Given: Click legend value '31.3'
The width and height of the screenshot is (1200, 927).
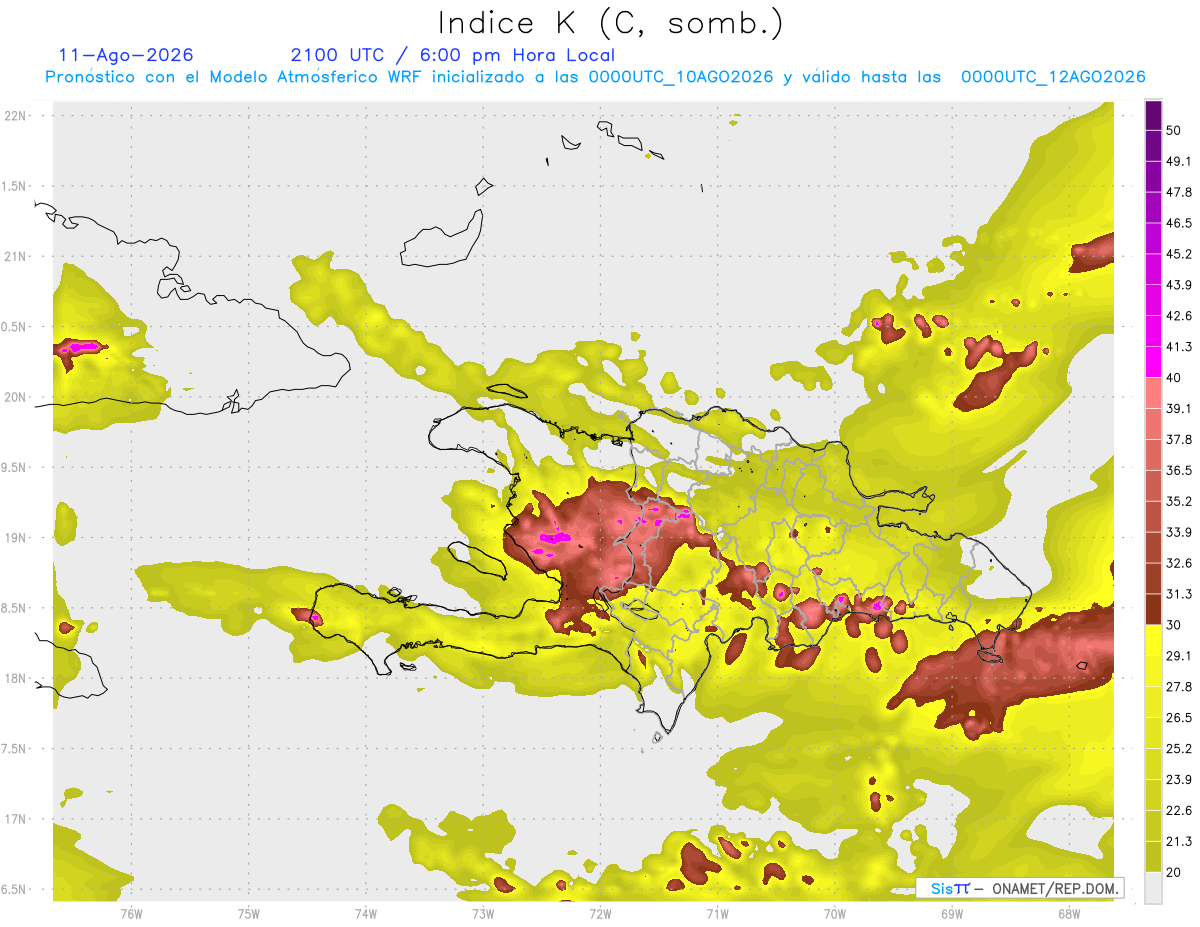Looking at the screenshot, I should click(1179, 594).
